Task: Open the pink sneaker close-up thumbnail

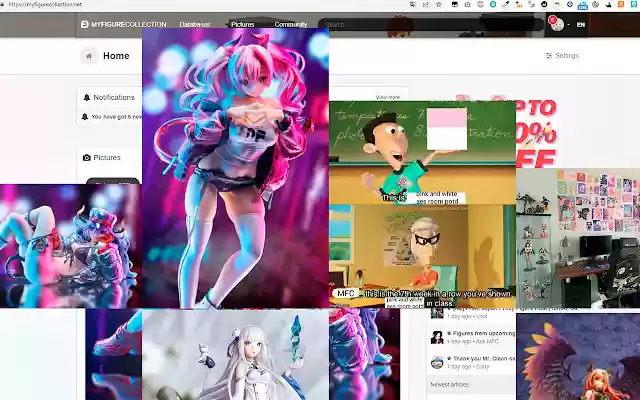Action: pyautogui.click(x=114, y=354)
